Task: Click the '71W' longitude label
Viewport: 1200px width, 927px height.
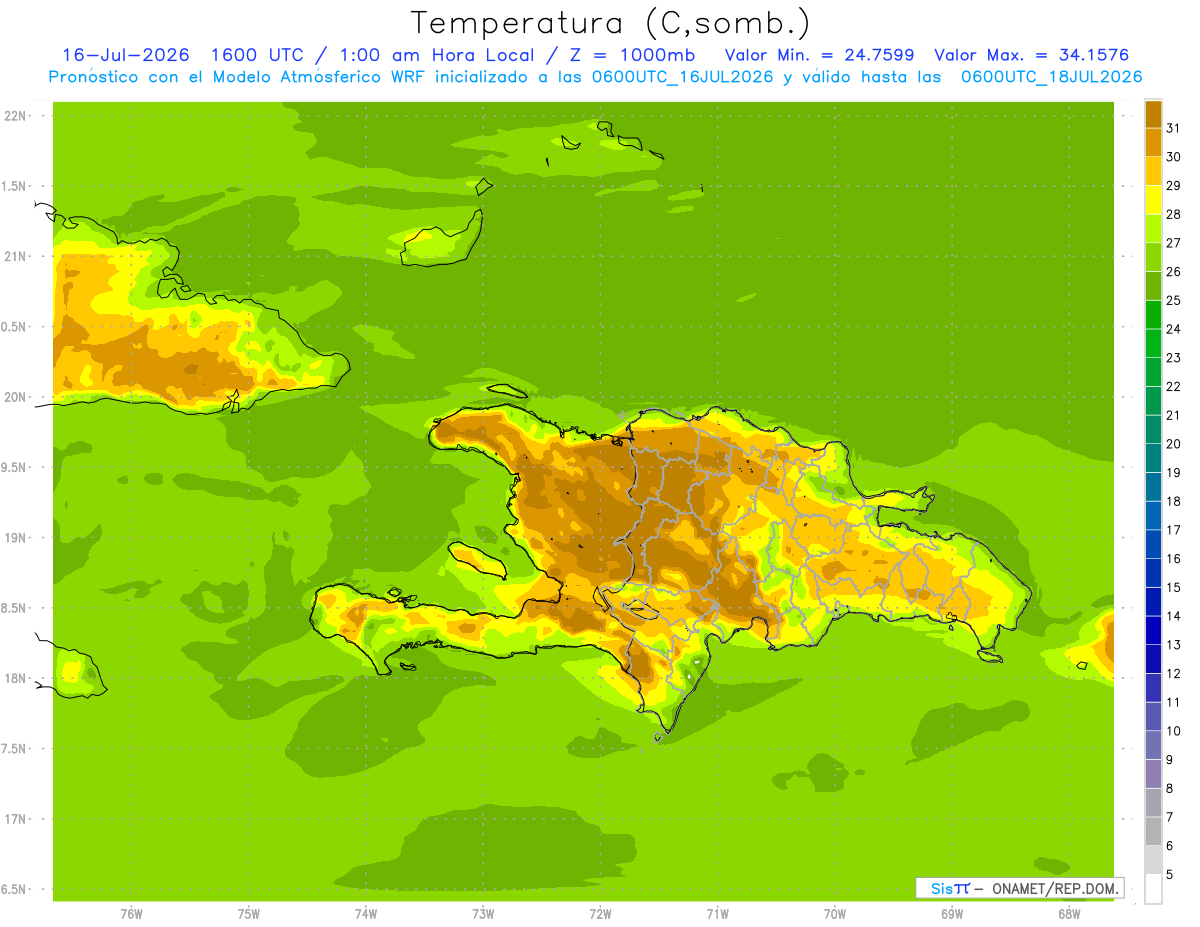Action: (717, 913)
